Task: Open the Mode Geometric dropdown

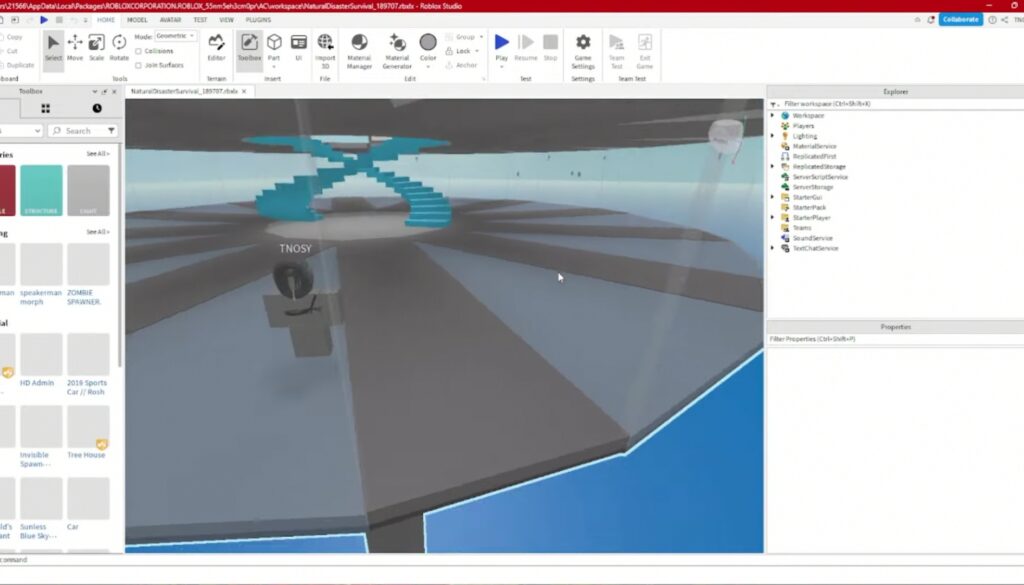Action: tap(175, 36)
